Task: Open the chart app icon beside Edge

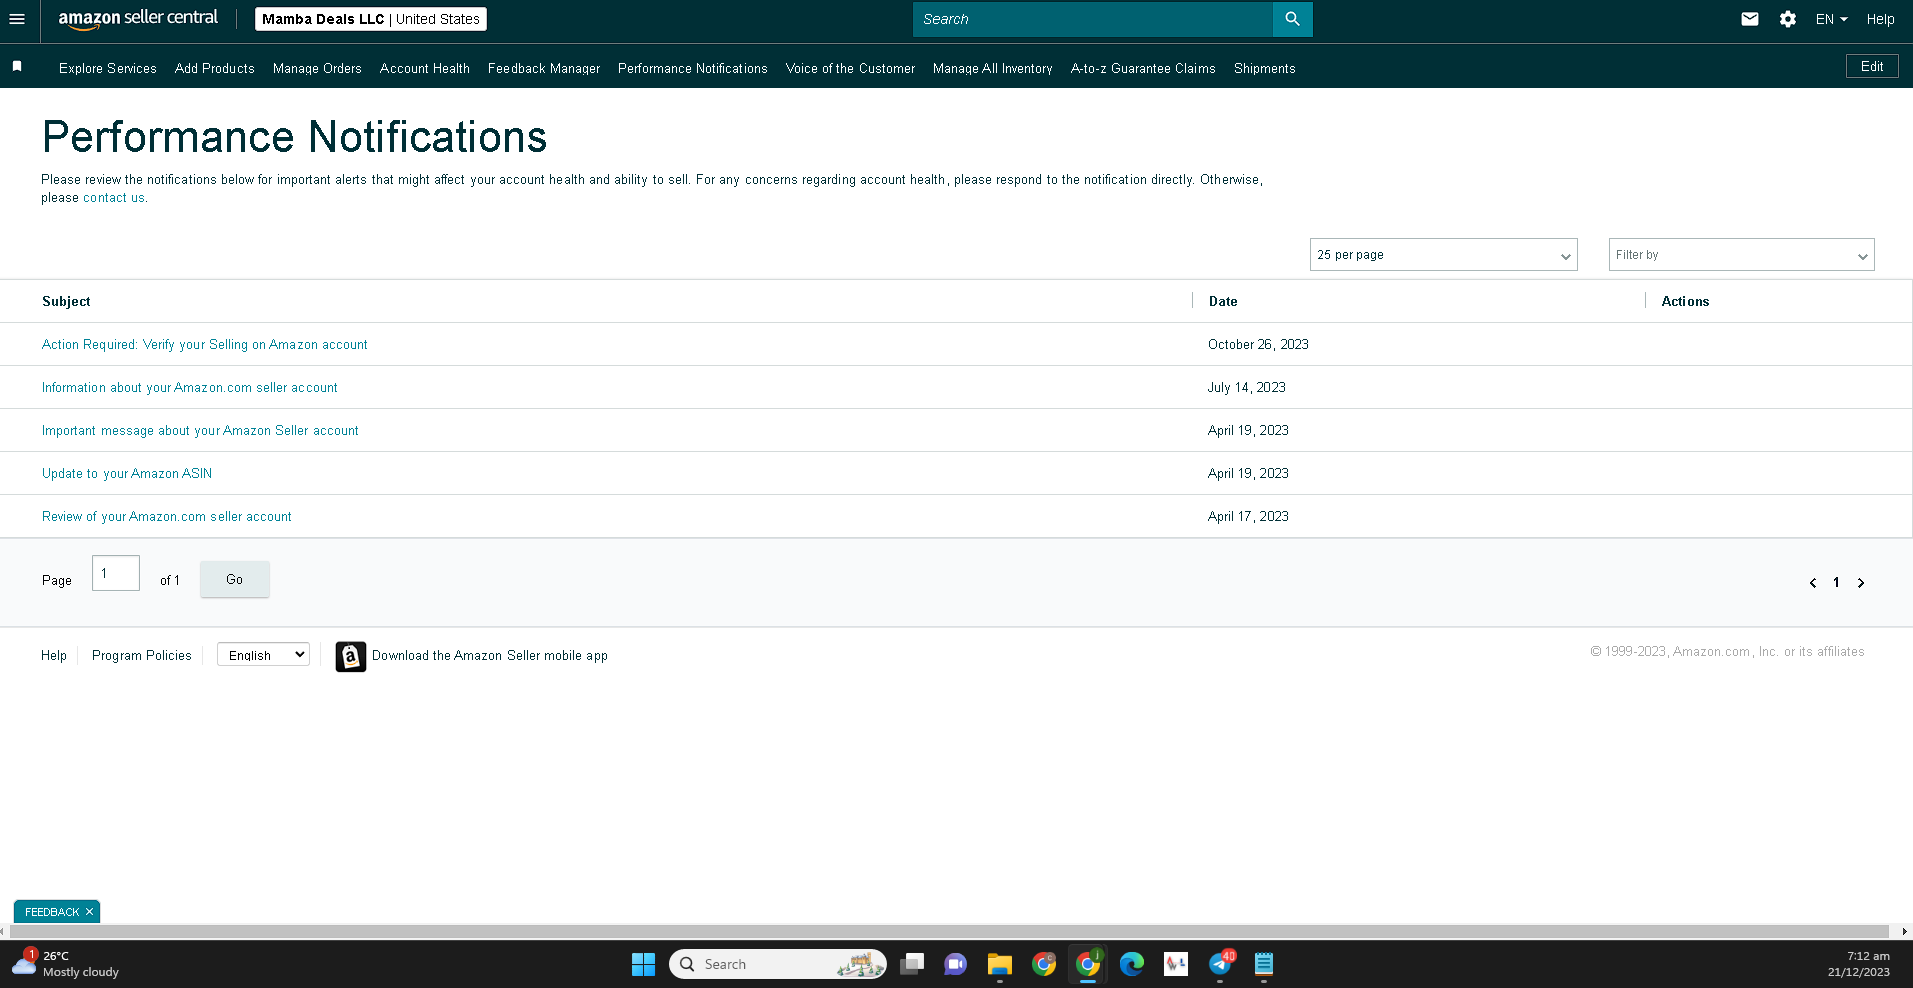Action: 1176,964
